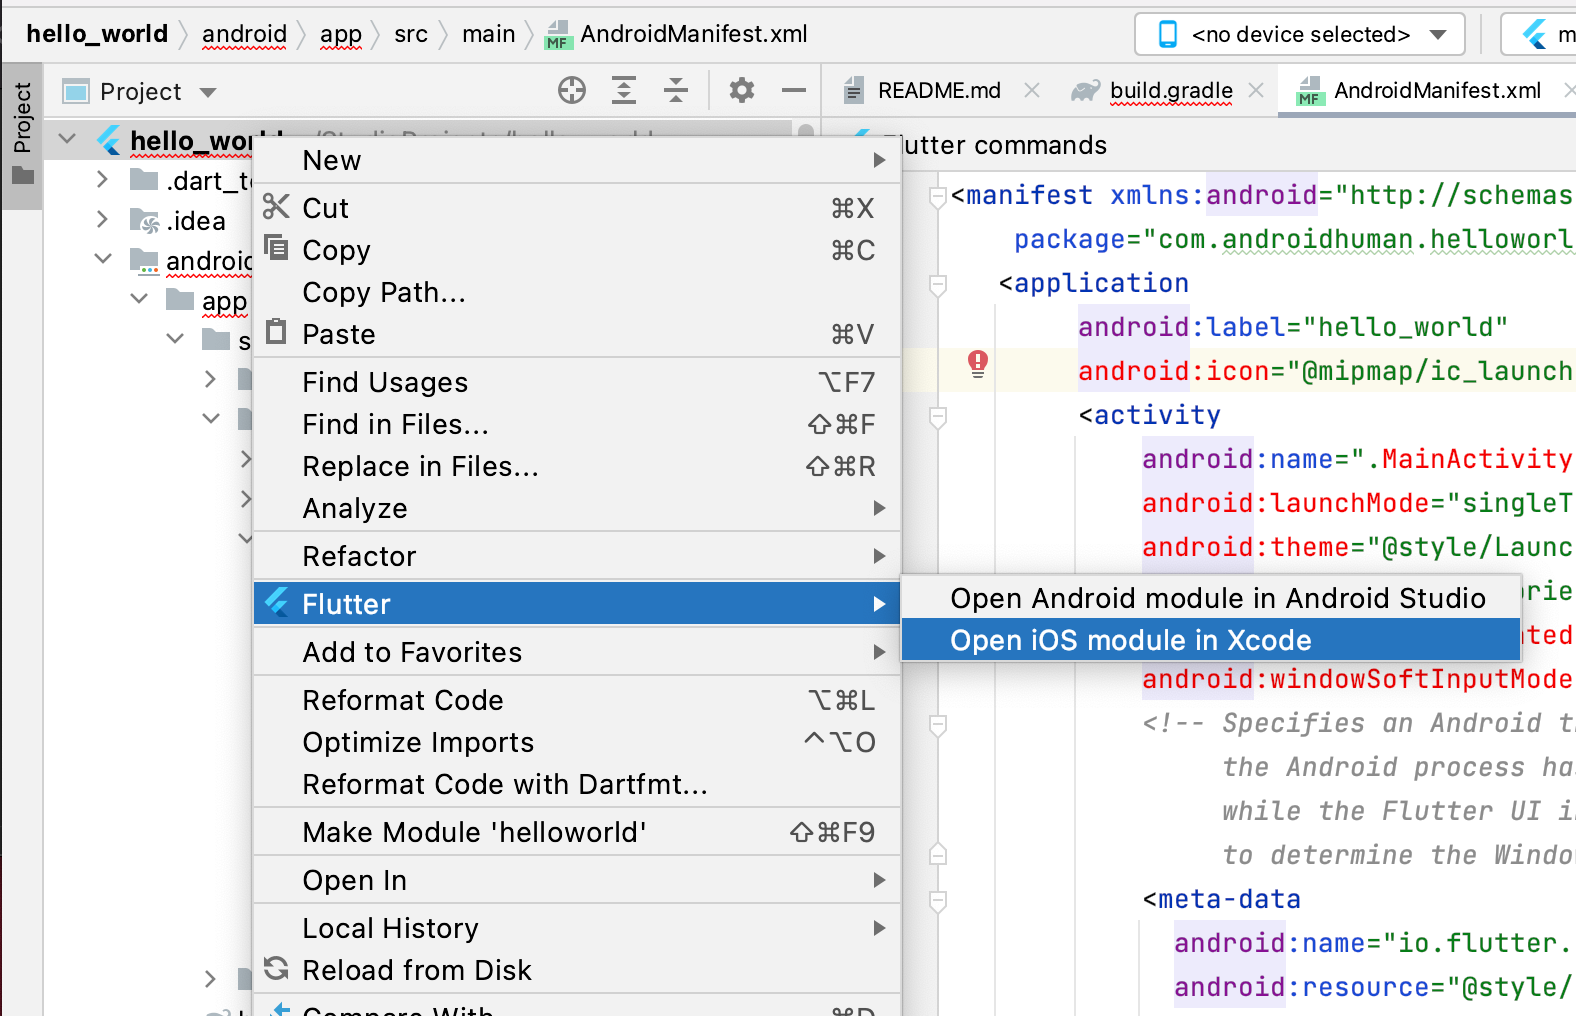Close the README.md tab
Screen dimensions: 1576x1016
pyautogui.click(x=1032, y=91)
